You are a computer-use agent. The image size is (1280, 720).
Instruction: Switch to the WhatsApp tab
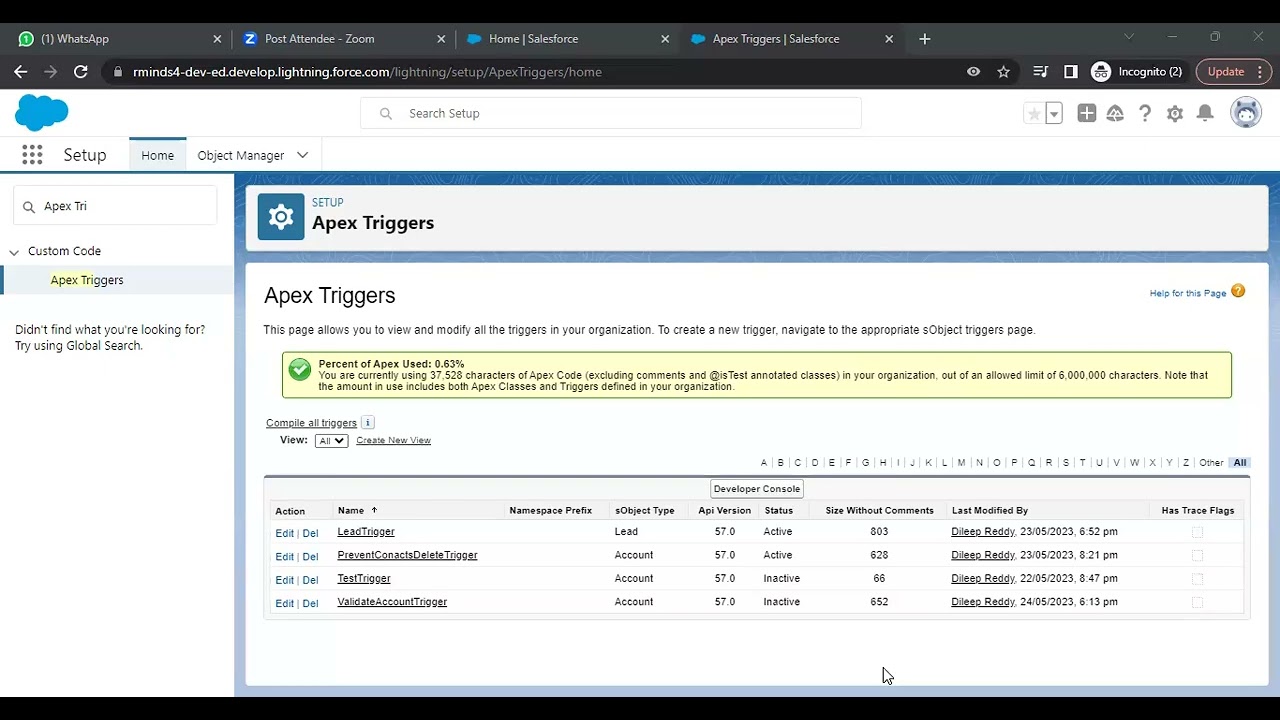pyautogui.click(x=120, y=39)
